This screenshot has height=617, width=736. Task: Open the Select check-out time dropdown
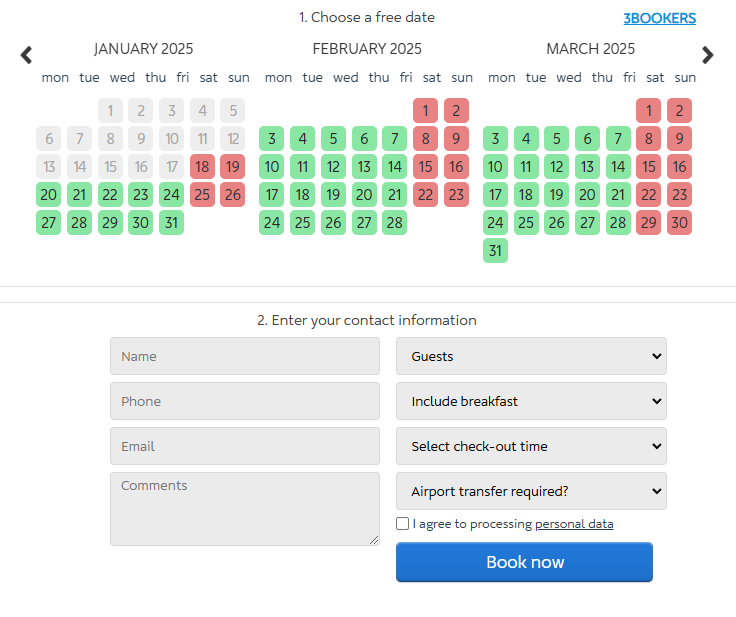(531, 446)
